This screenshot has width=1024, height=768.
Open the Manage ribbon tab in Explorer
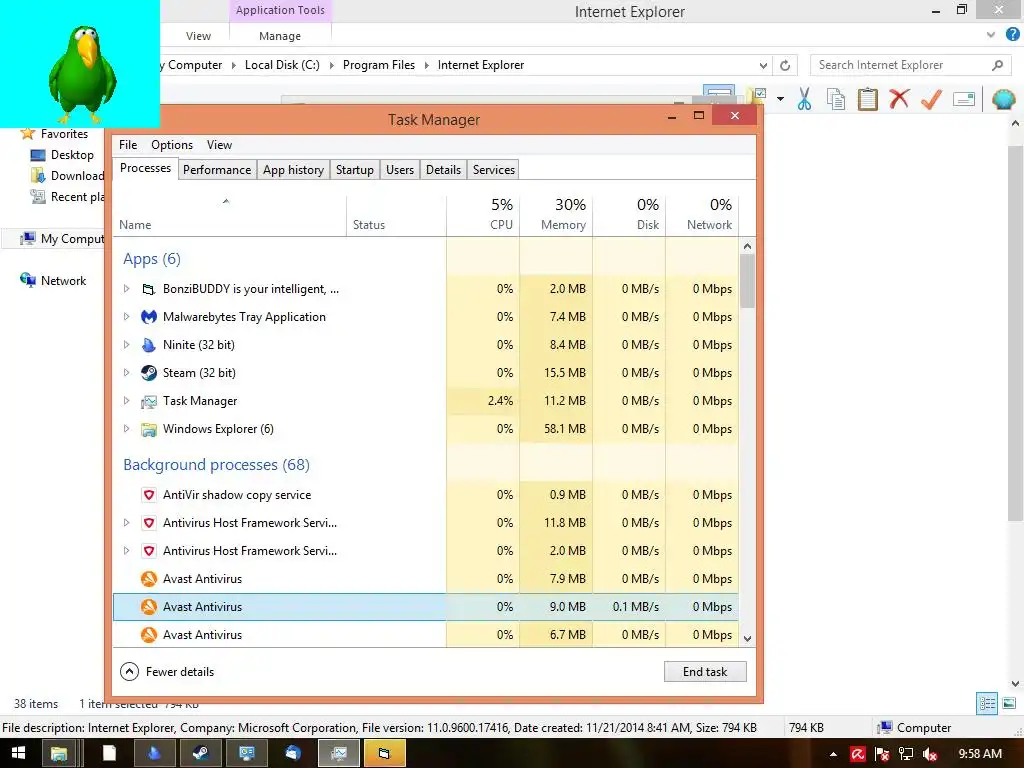coord(280,36)
